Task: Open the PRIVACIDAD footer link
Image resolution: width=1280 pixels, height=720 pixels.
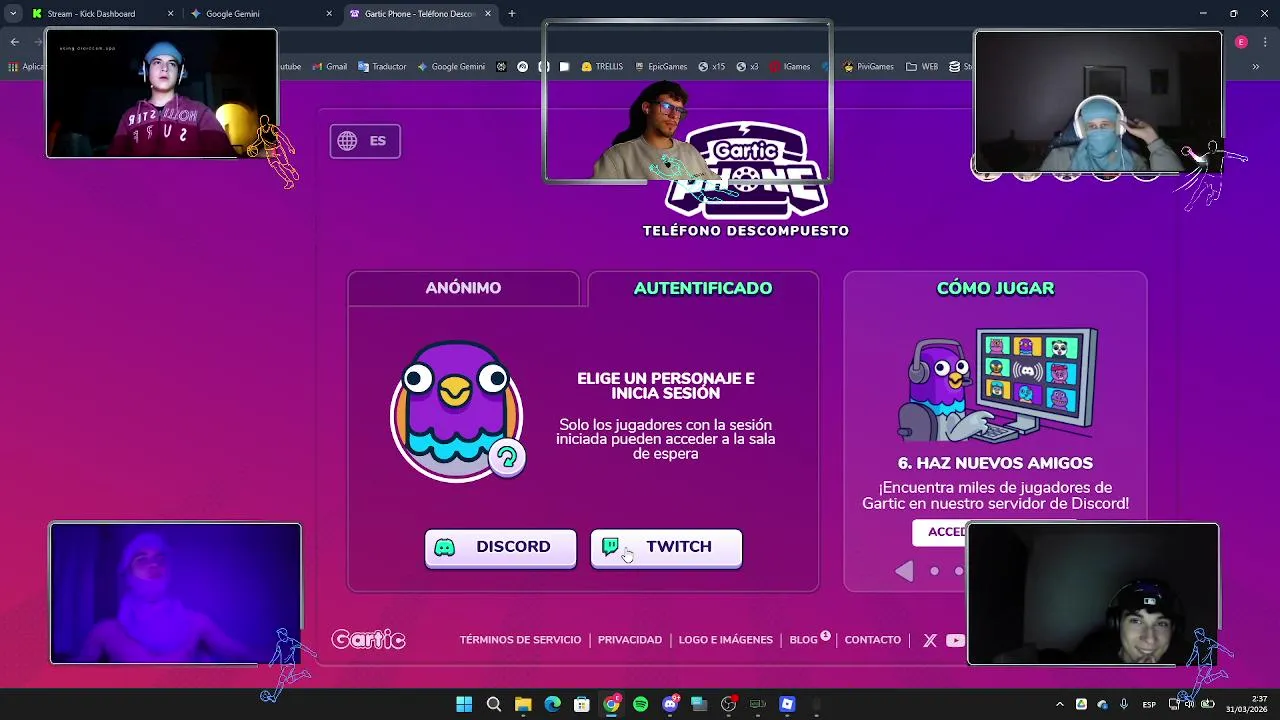Action: [x=630, y=640]
